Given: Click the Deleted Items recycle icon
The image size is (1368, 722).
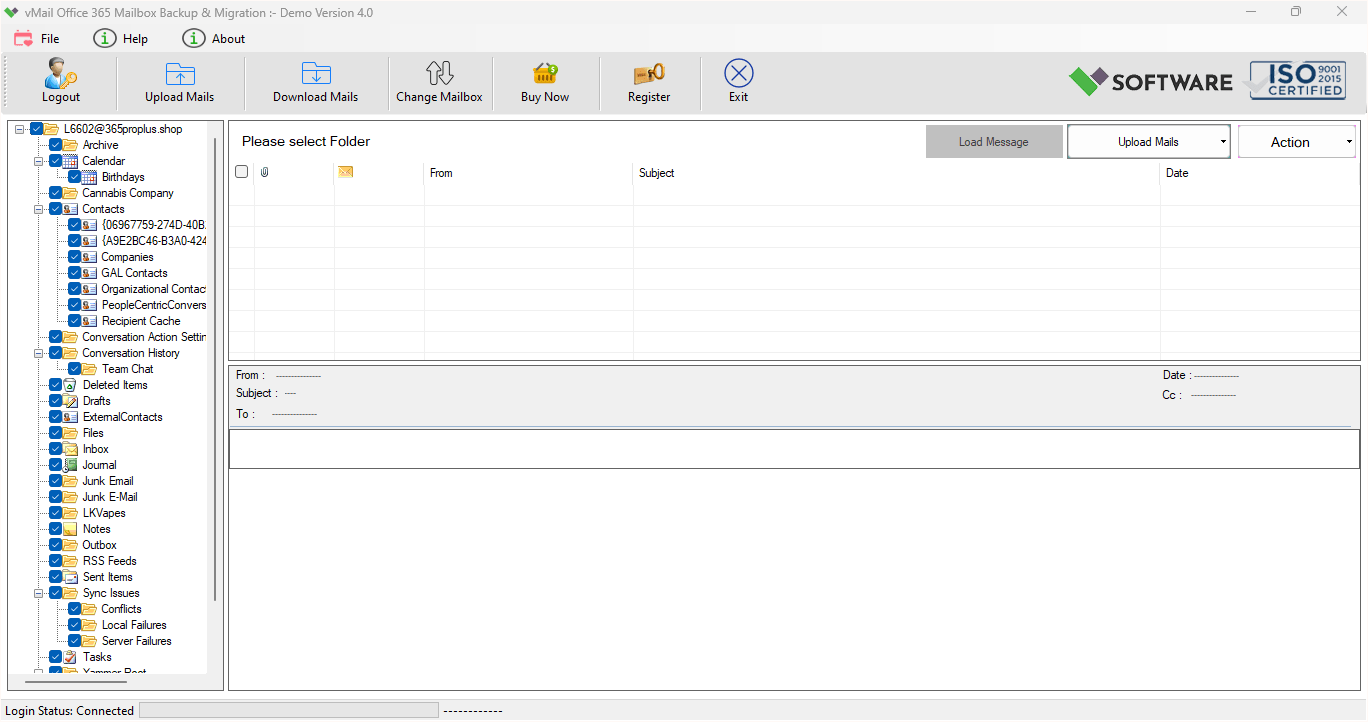Looking at the screenshot, I should (70, 385).
